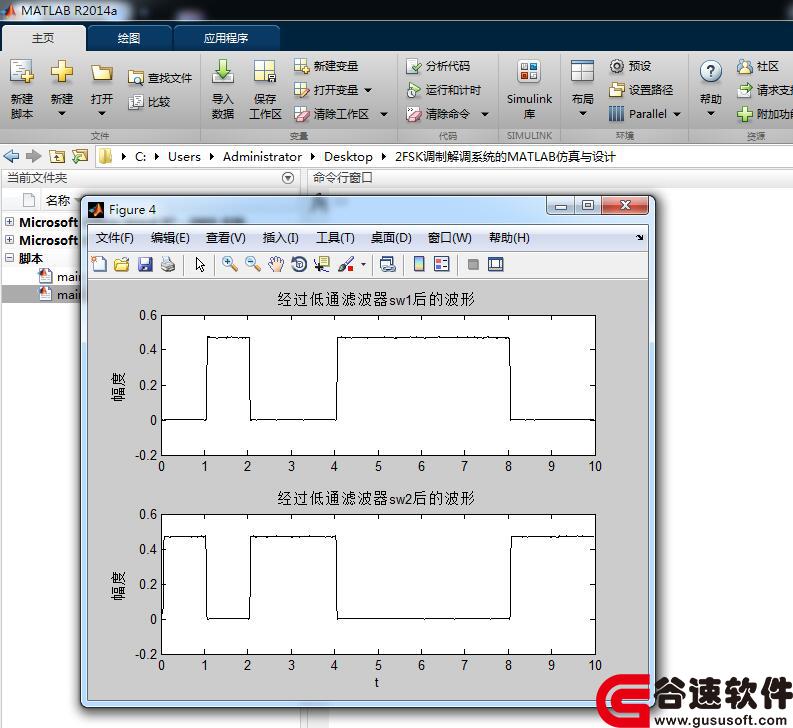Open 桌面(D) menu in Figure 4
This screenshot has width=793, height=728.
pyautogui.click(x=391, y=238)
